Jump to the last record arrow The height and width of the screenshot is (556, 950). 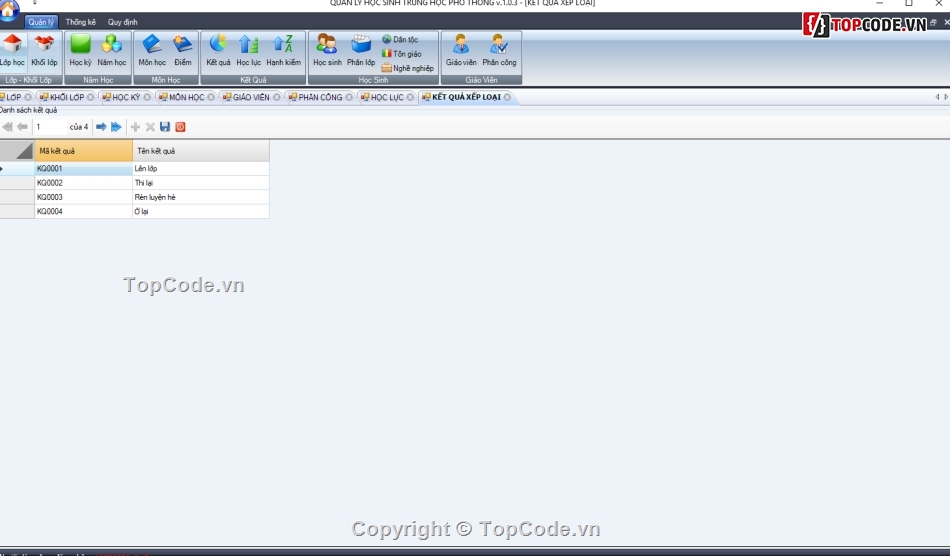116,127
